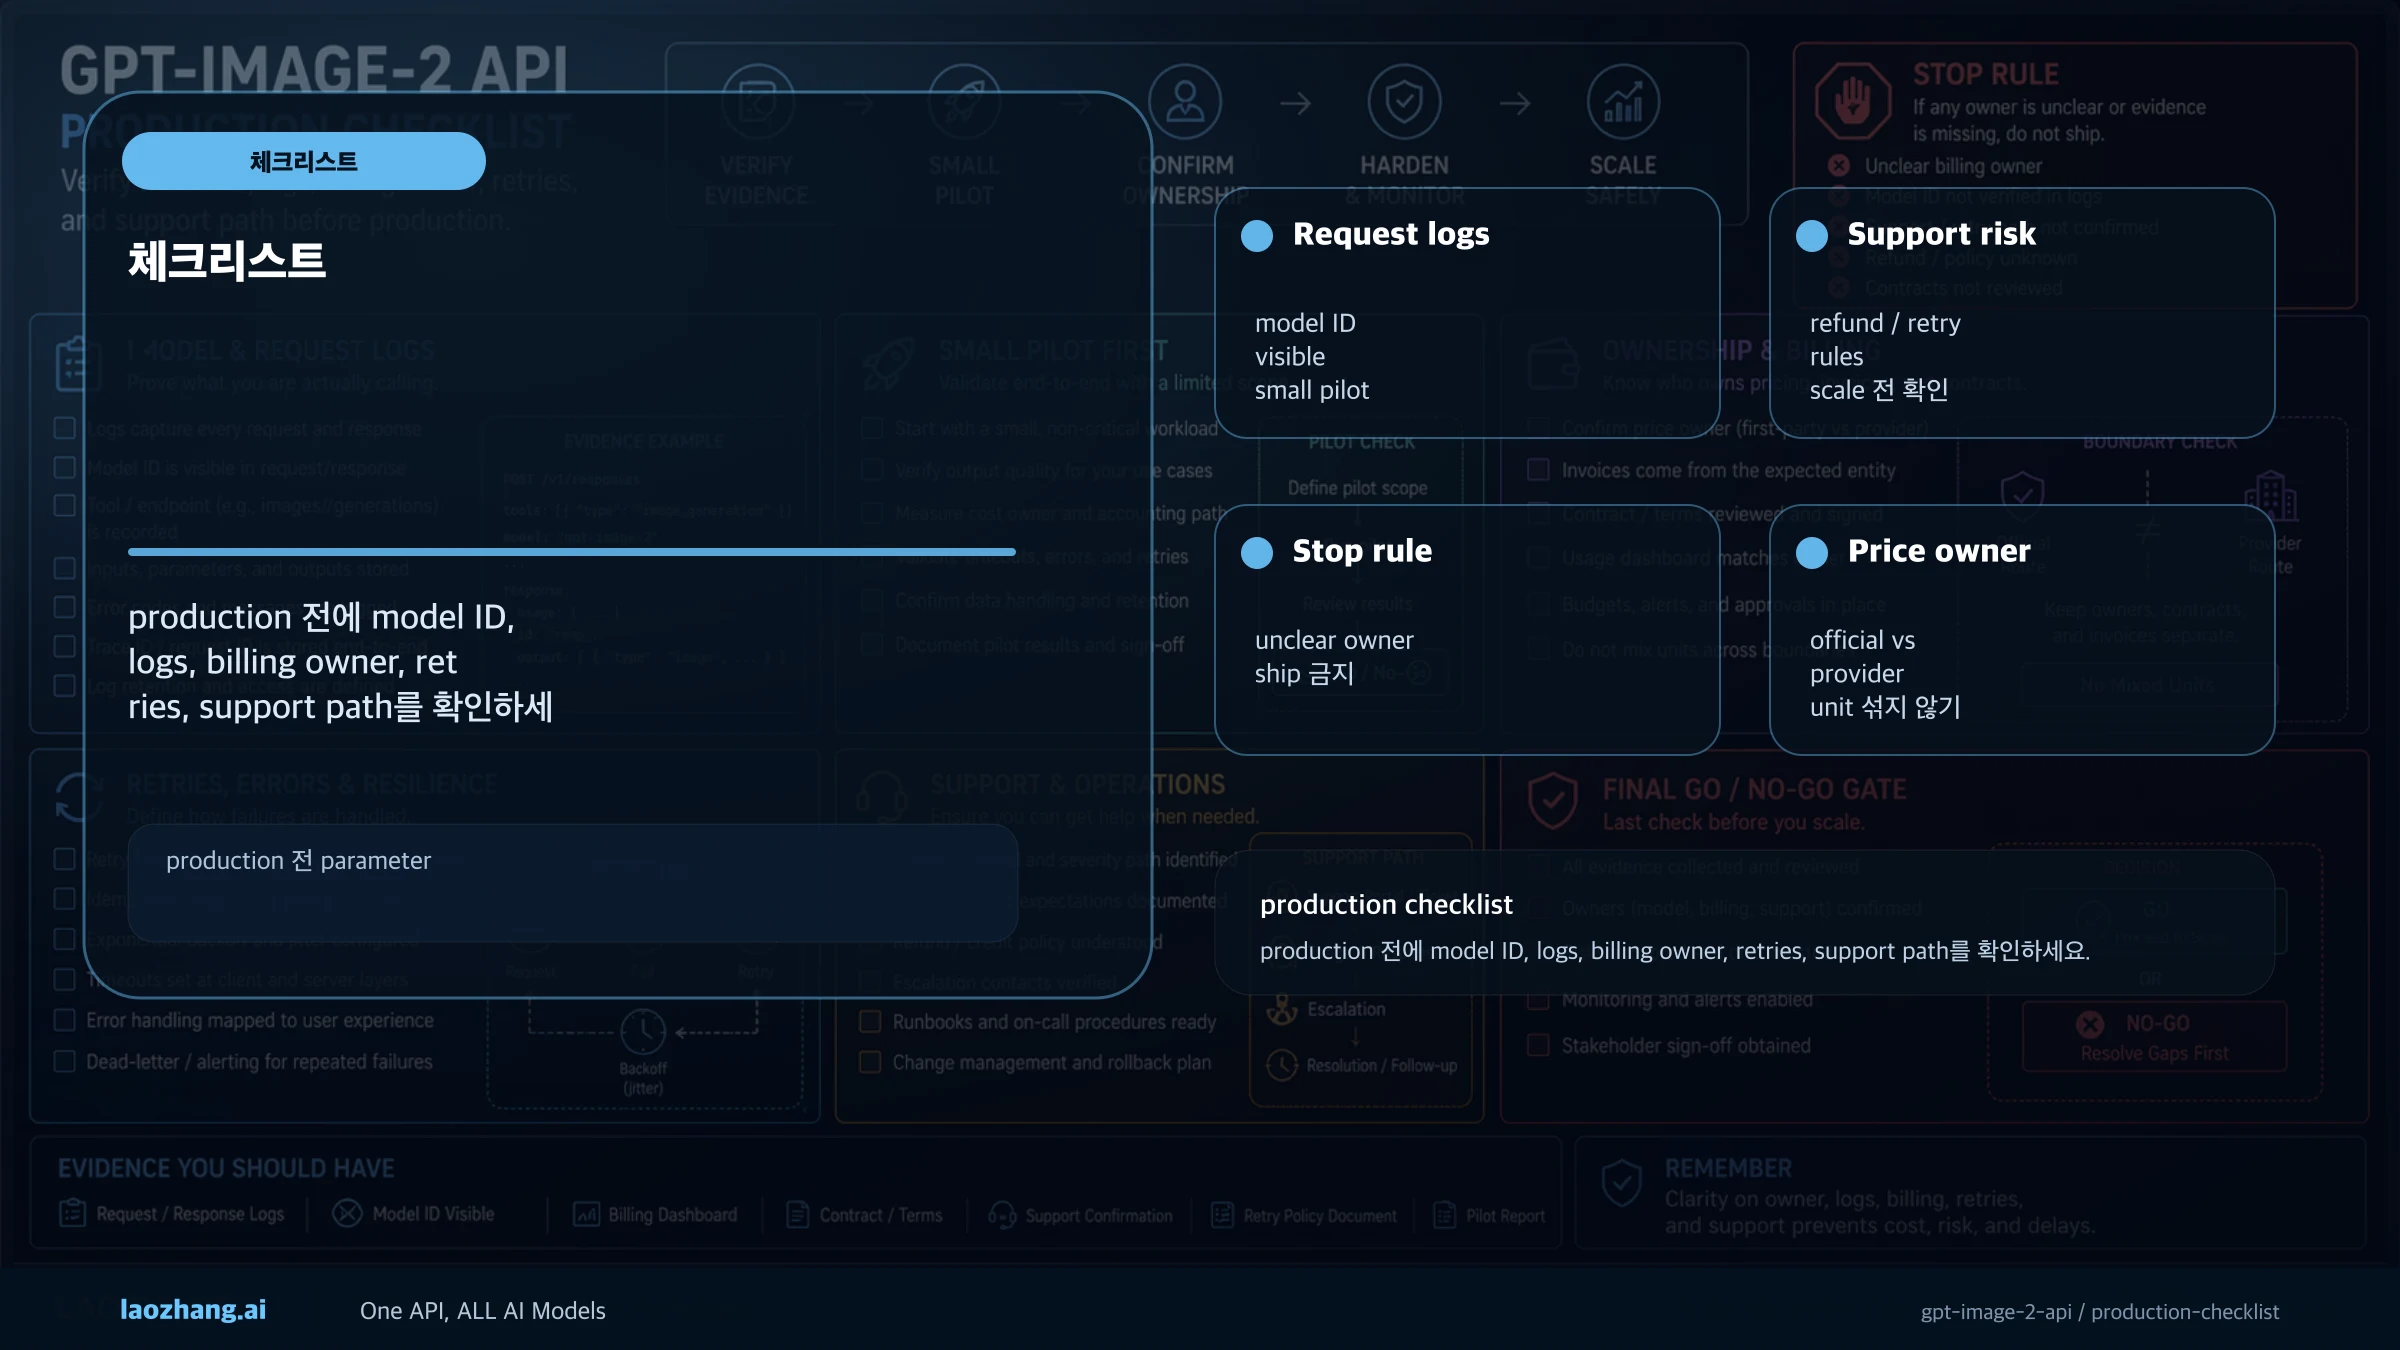Click the Resolution / Follow-up clock icon
Image resolution: width=2400 pixels, height=1350 pixels.
[x=1282, y=1065]
